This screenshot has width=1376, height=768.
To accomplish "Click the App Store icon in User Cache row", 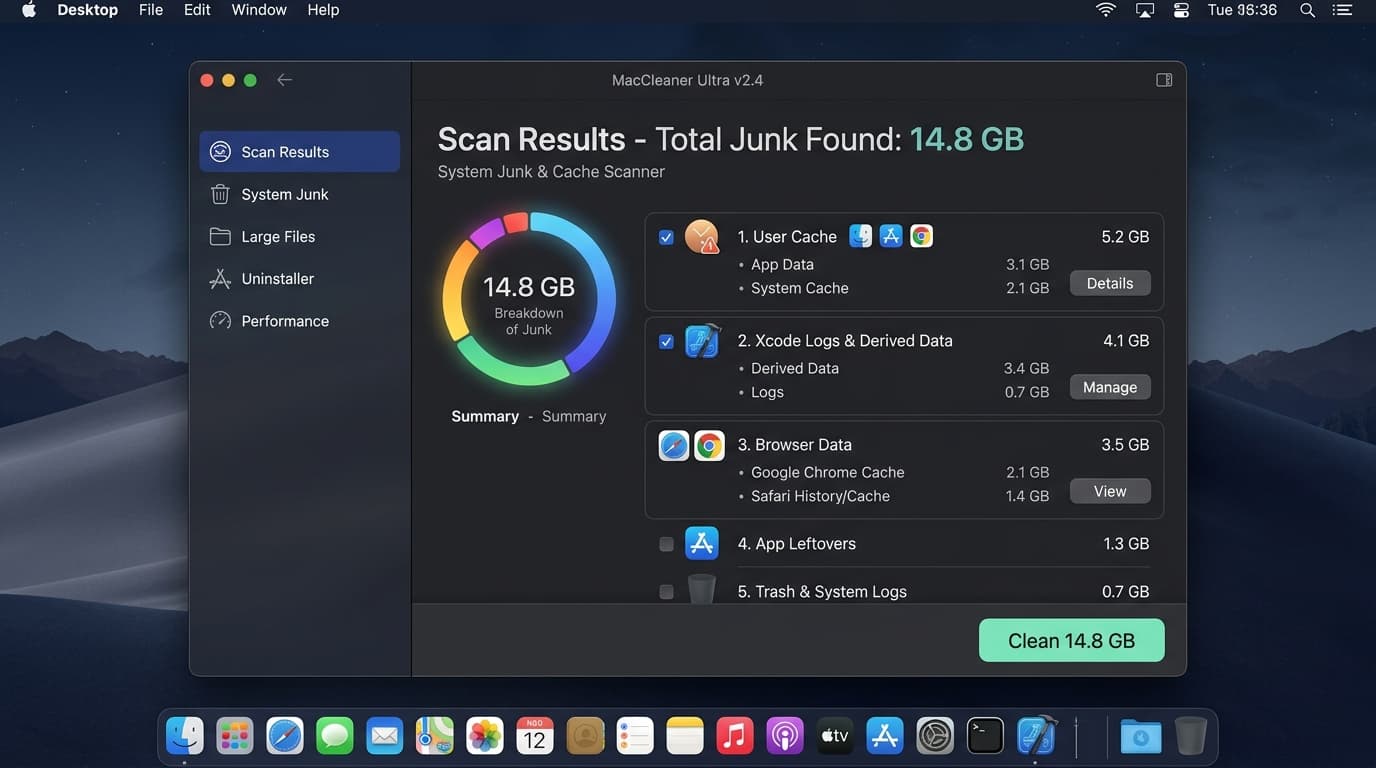I will 891,236.
